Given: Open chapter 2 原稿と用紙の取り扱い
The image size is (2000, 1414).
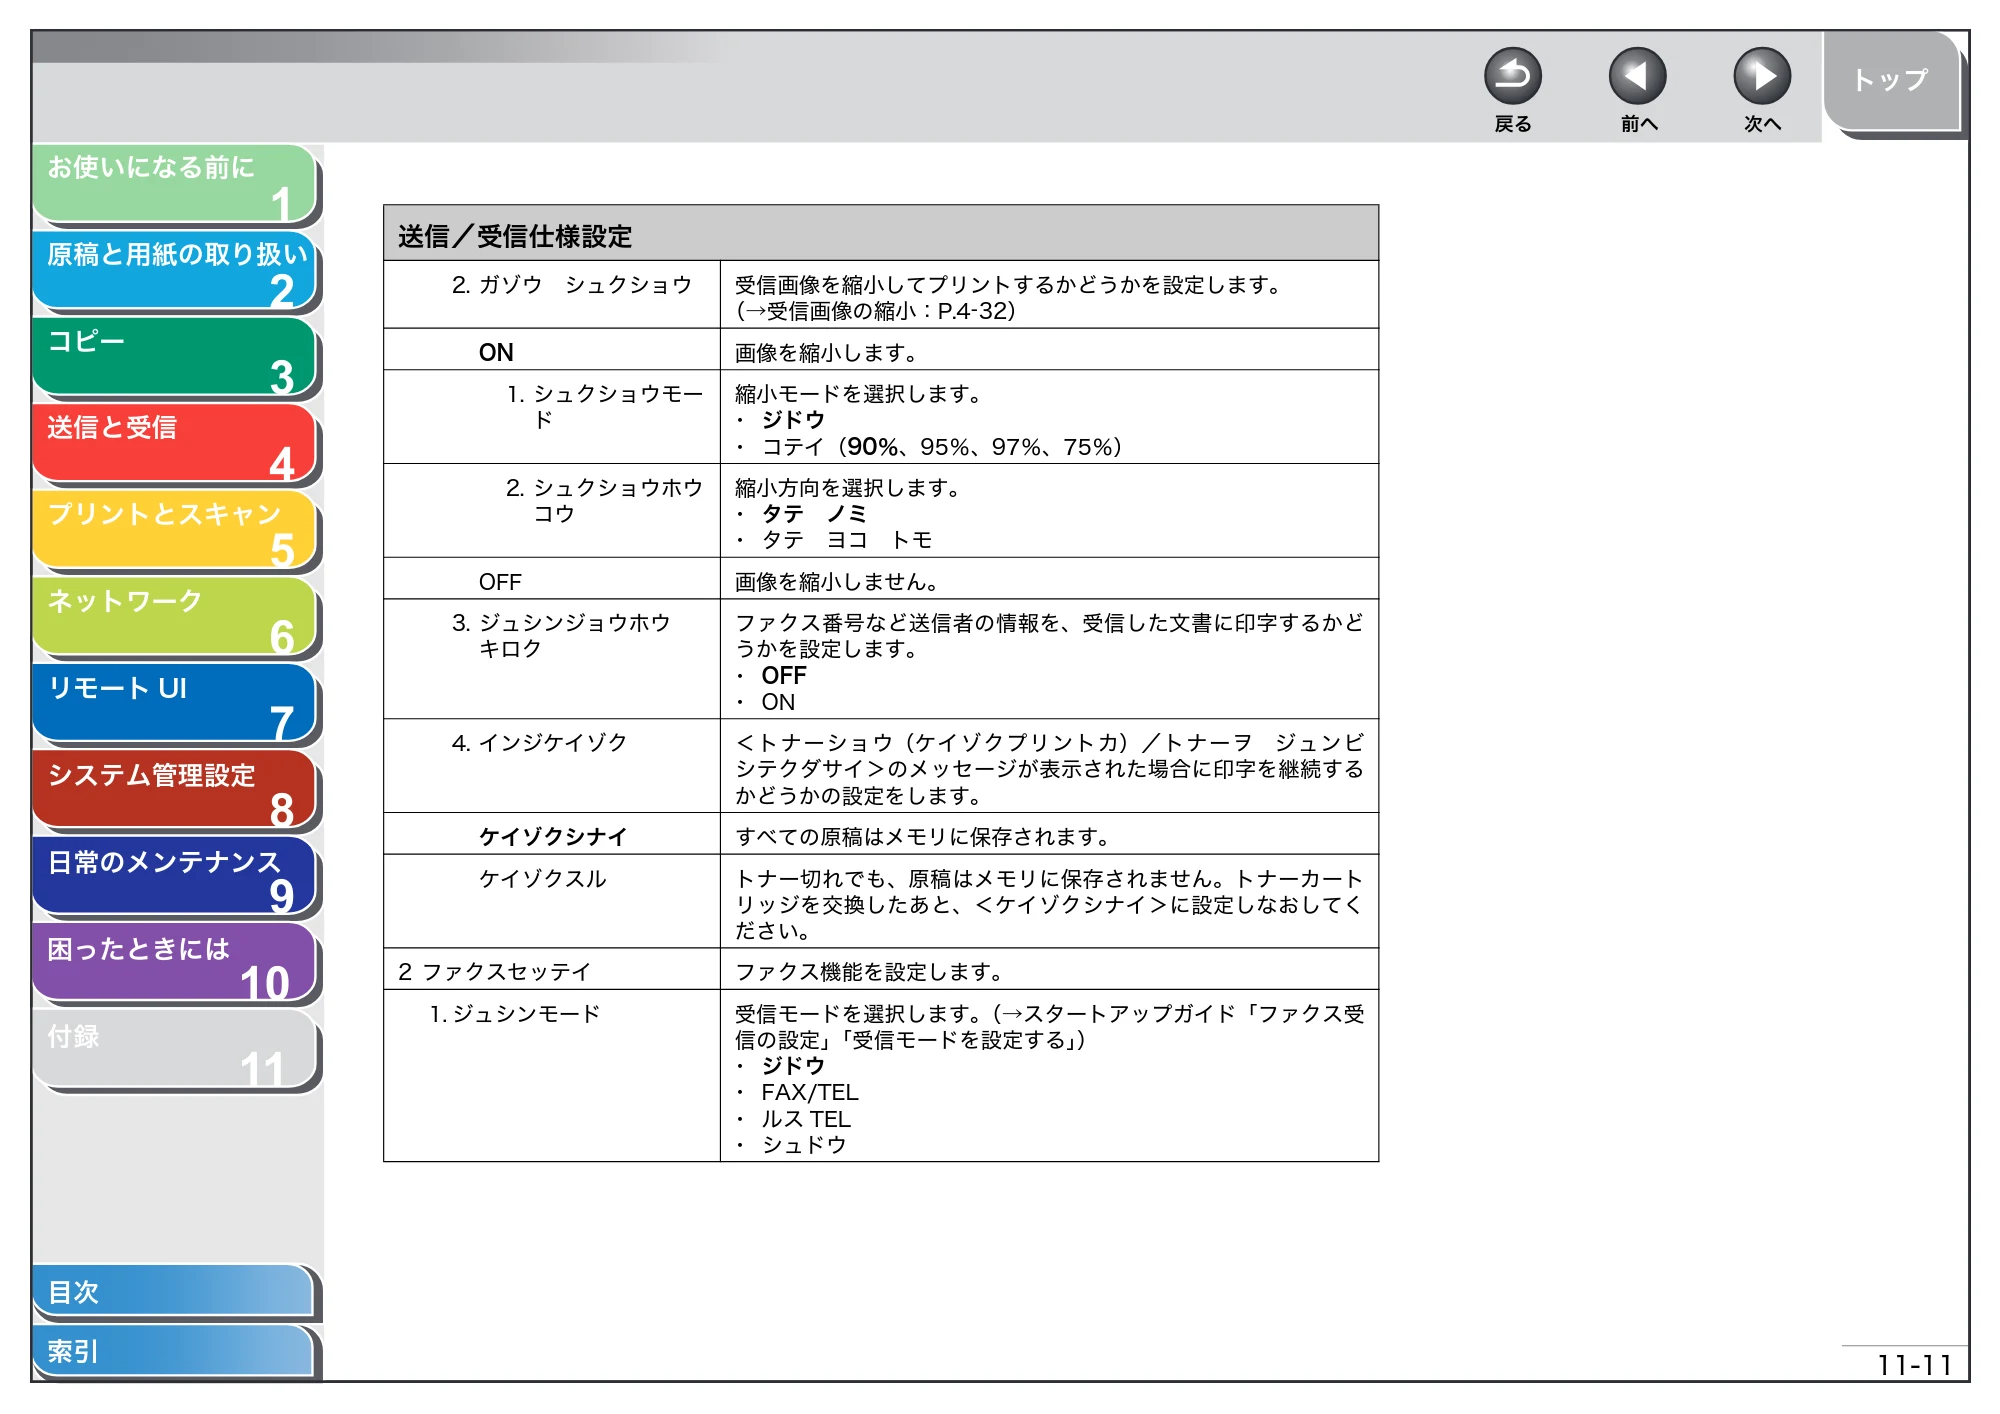Looking at the screenshot, I should point(175,270).
